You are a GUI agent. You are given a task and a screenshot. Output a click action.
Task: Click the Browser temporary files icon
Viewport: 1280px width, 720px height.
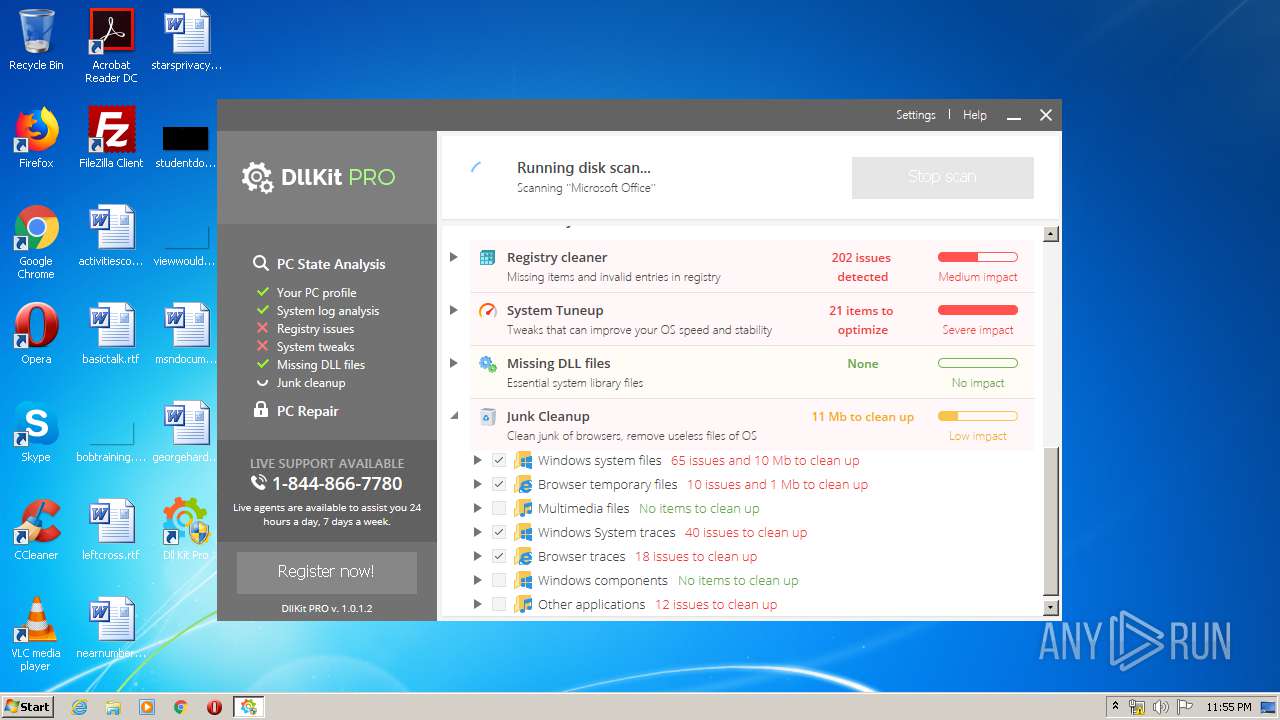click(523, 485)
